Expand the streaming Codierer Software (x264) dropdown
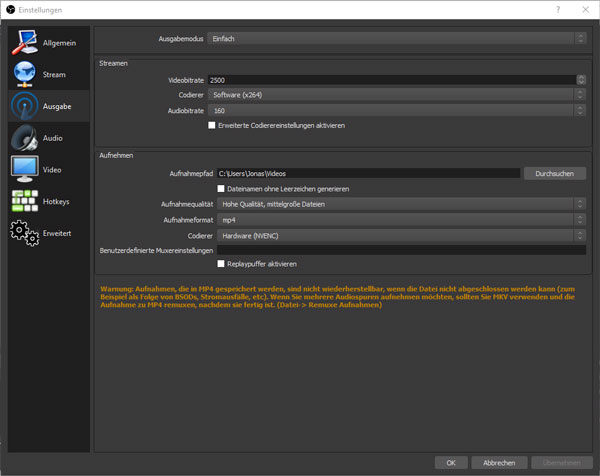 coord(396,95)
